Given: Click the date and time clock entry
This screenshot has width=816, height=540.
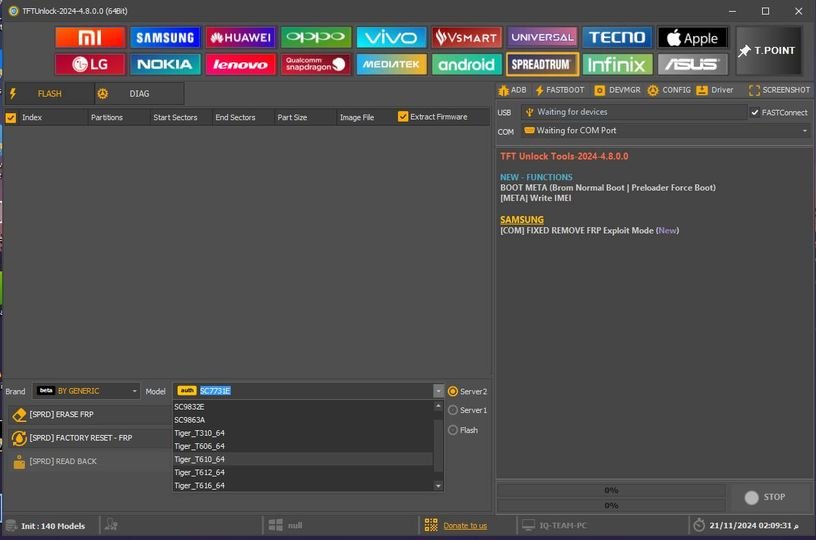Looking at the screenshot, I should tap(754, 525).
